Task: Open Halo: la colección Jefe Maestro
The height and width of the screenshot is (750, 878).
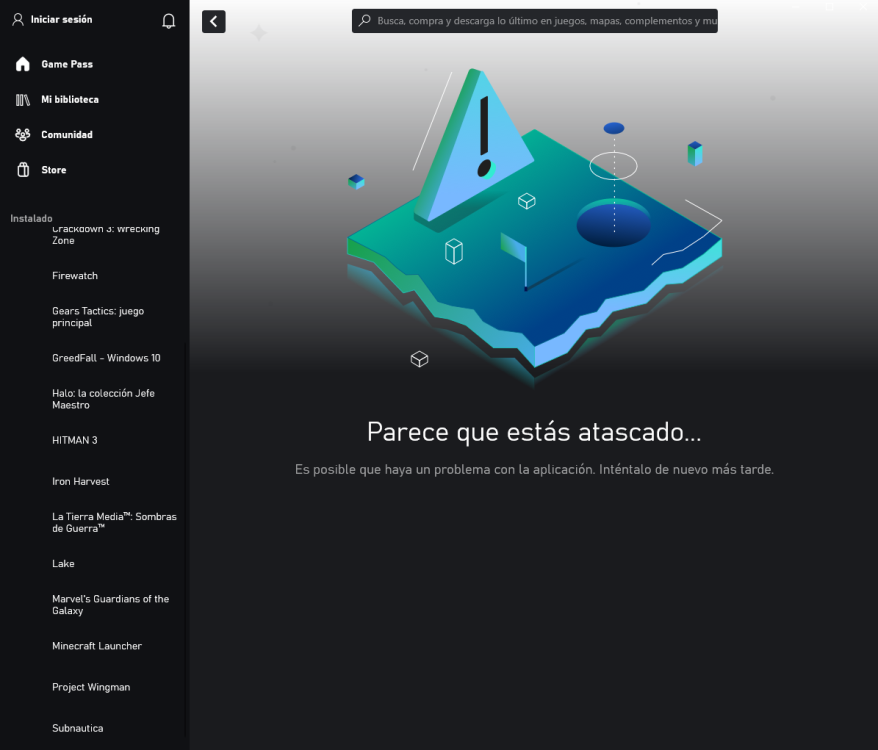Action: point(103,399)
